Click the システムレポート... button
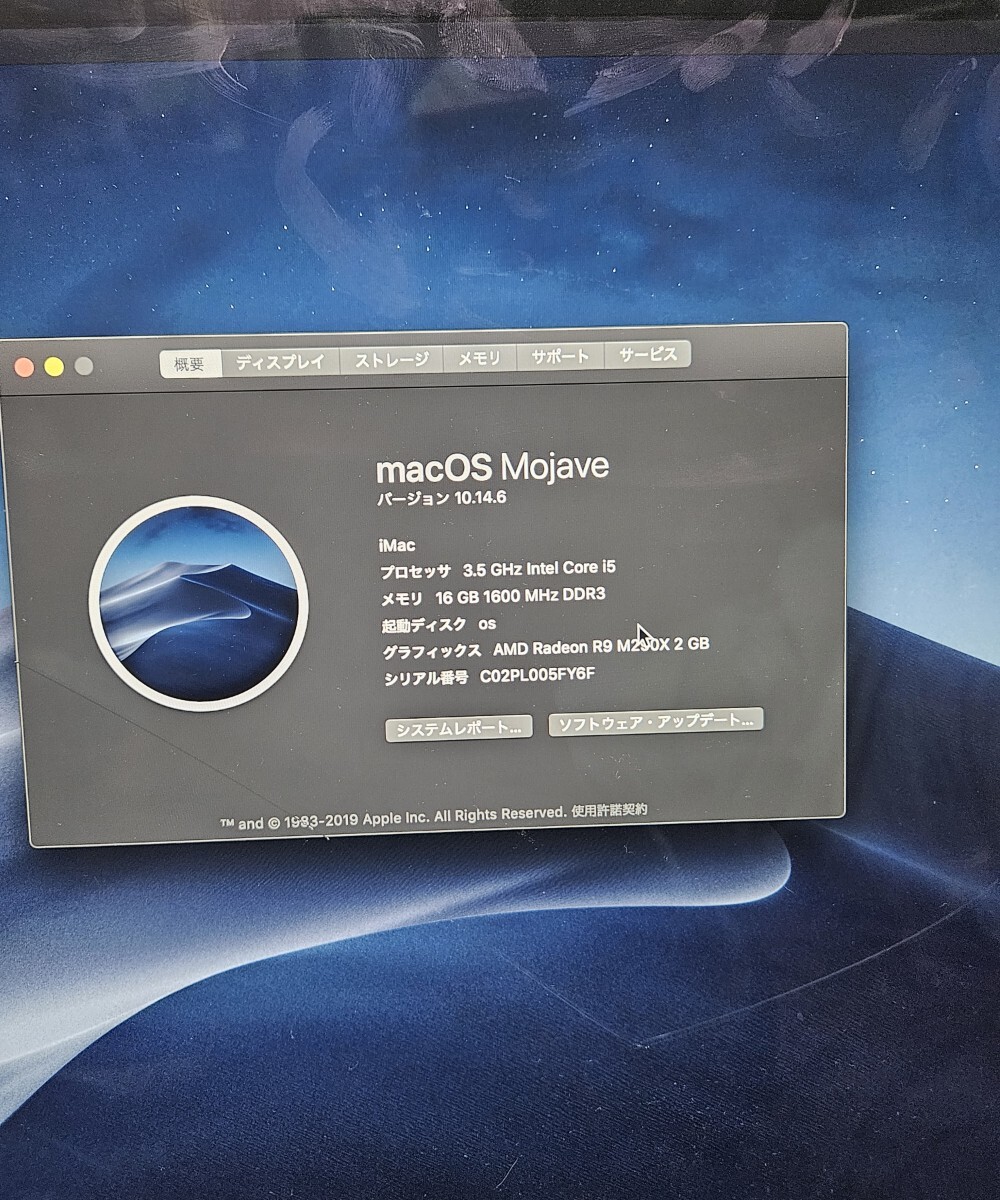 (458, 729)
